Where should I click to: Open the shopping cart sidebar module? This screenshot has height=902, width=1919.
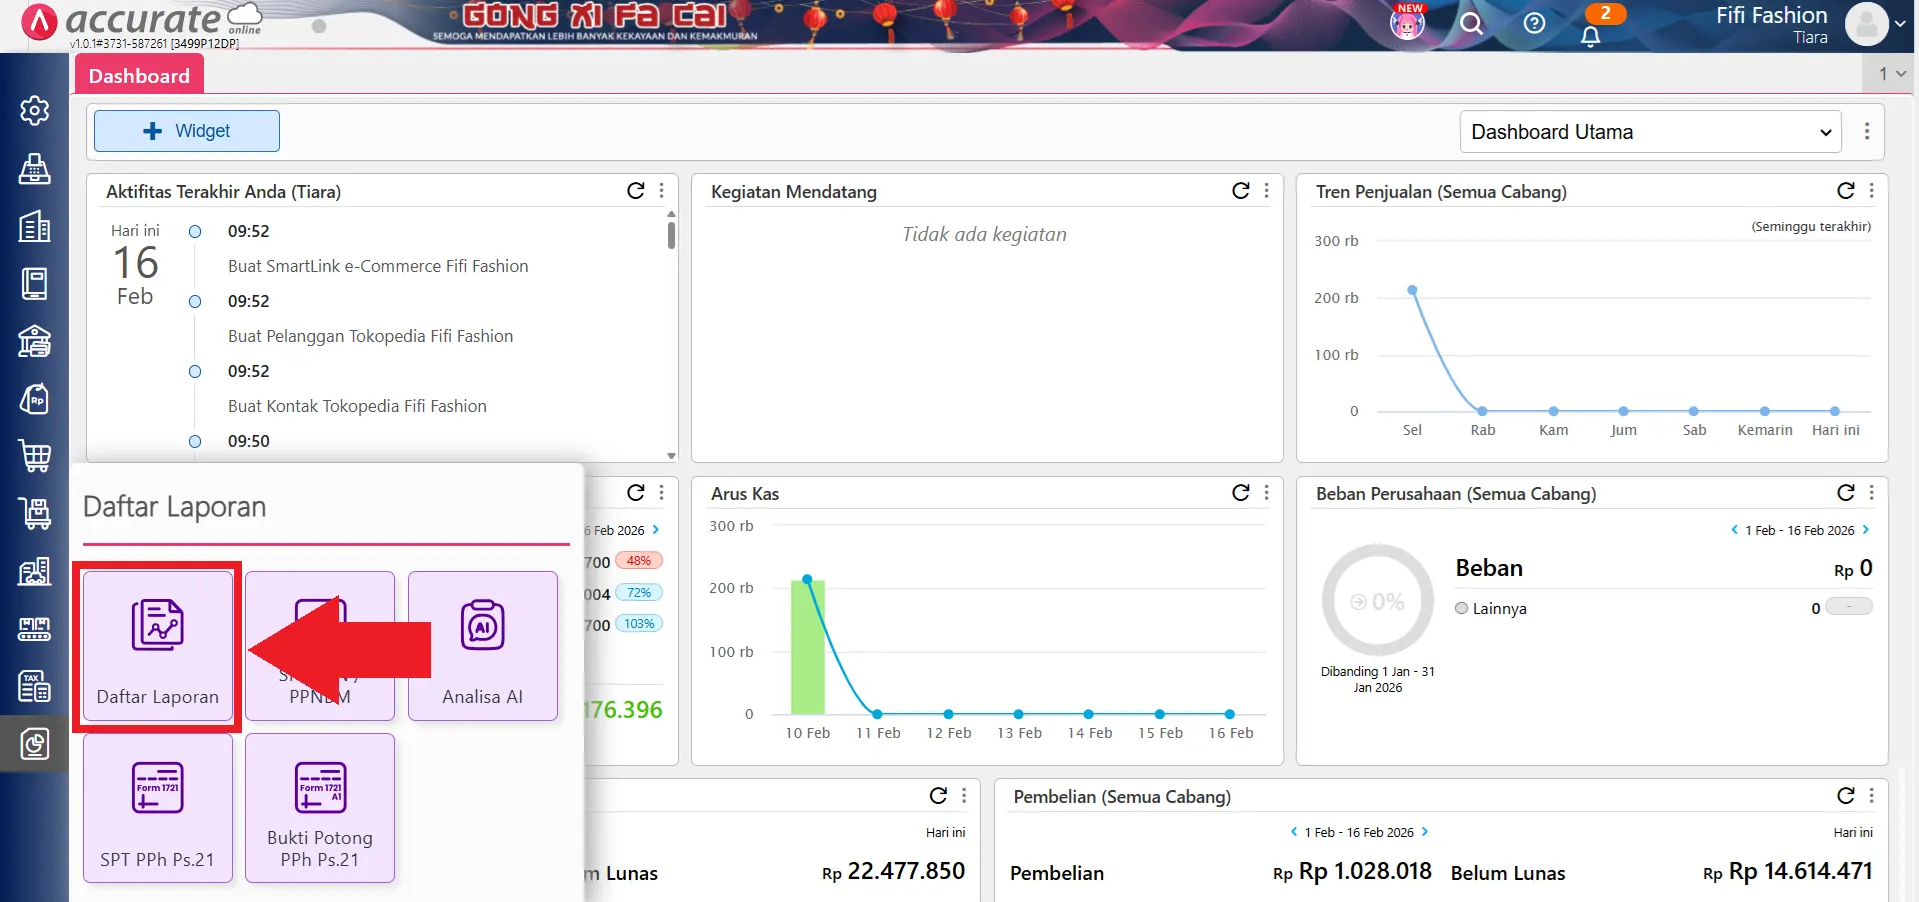35,456
